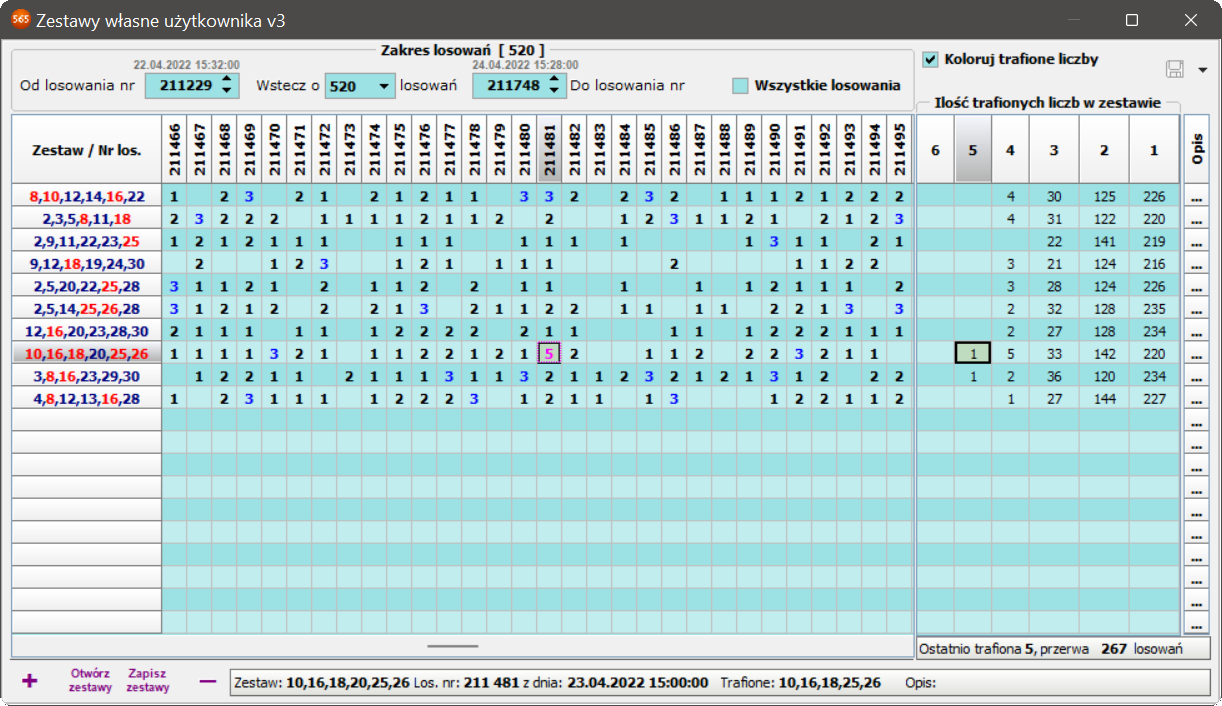Screen dimensions: 1222x706
Task: Select set row 12,16,20,23,28,30
Action: [87, 331]
